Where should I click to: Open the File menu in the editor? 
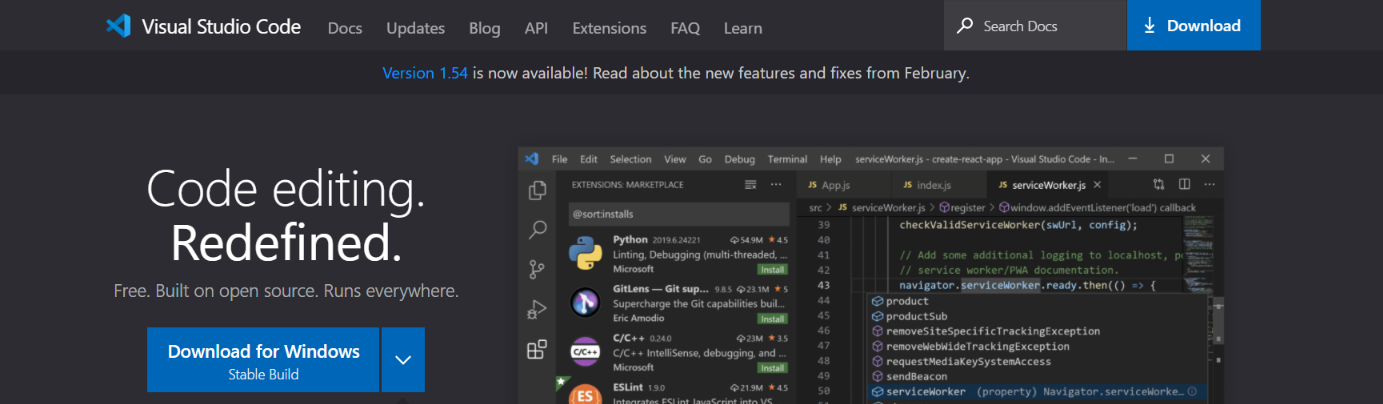click(x=560, y=159)
